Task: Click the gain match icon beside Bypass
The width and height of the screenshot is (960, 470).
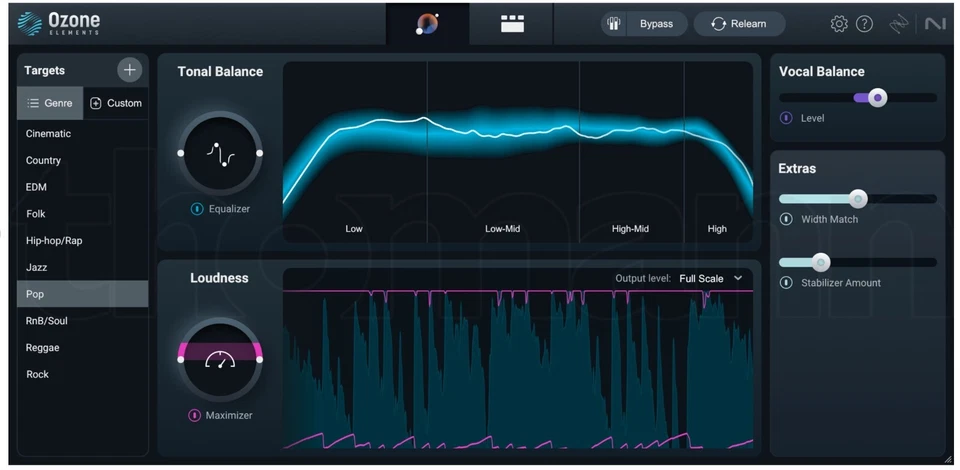Action: [613, 24]
